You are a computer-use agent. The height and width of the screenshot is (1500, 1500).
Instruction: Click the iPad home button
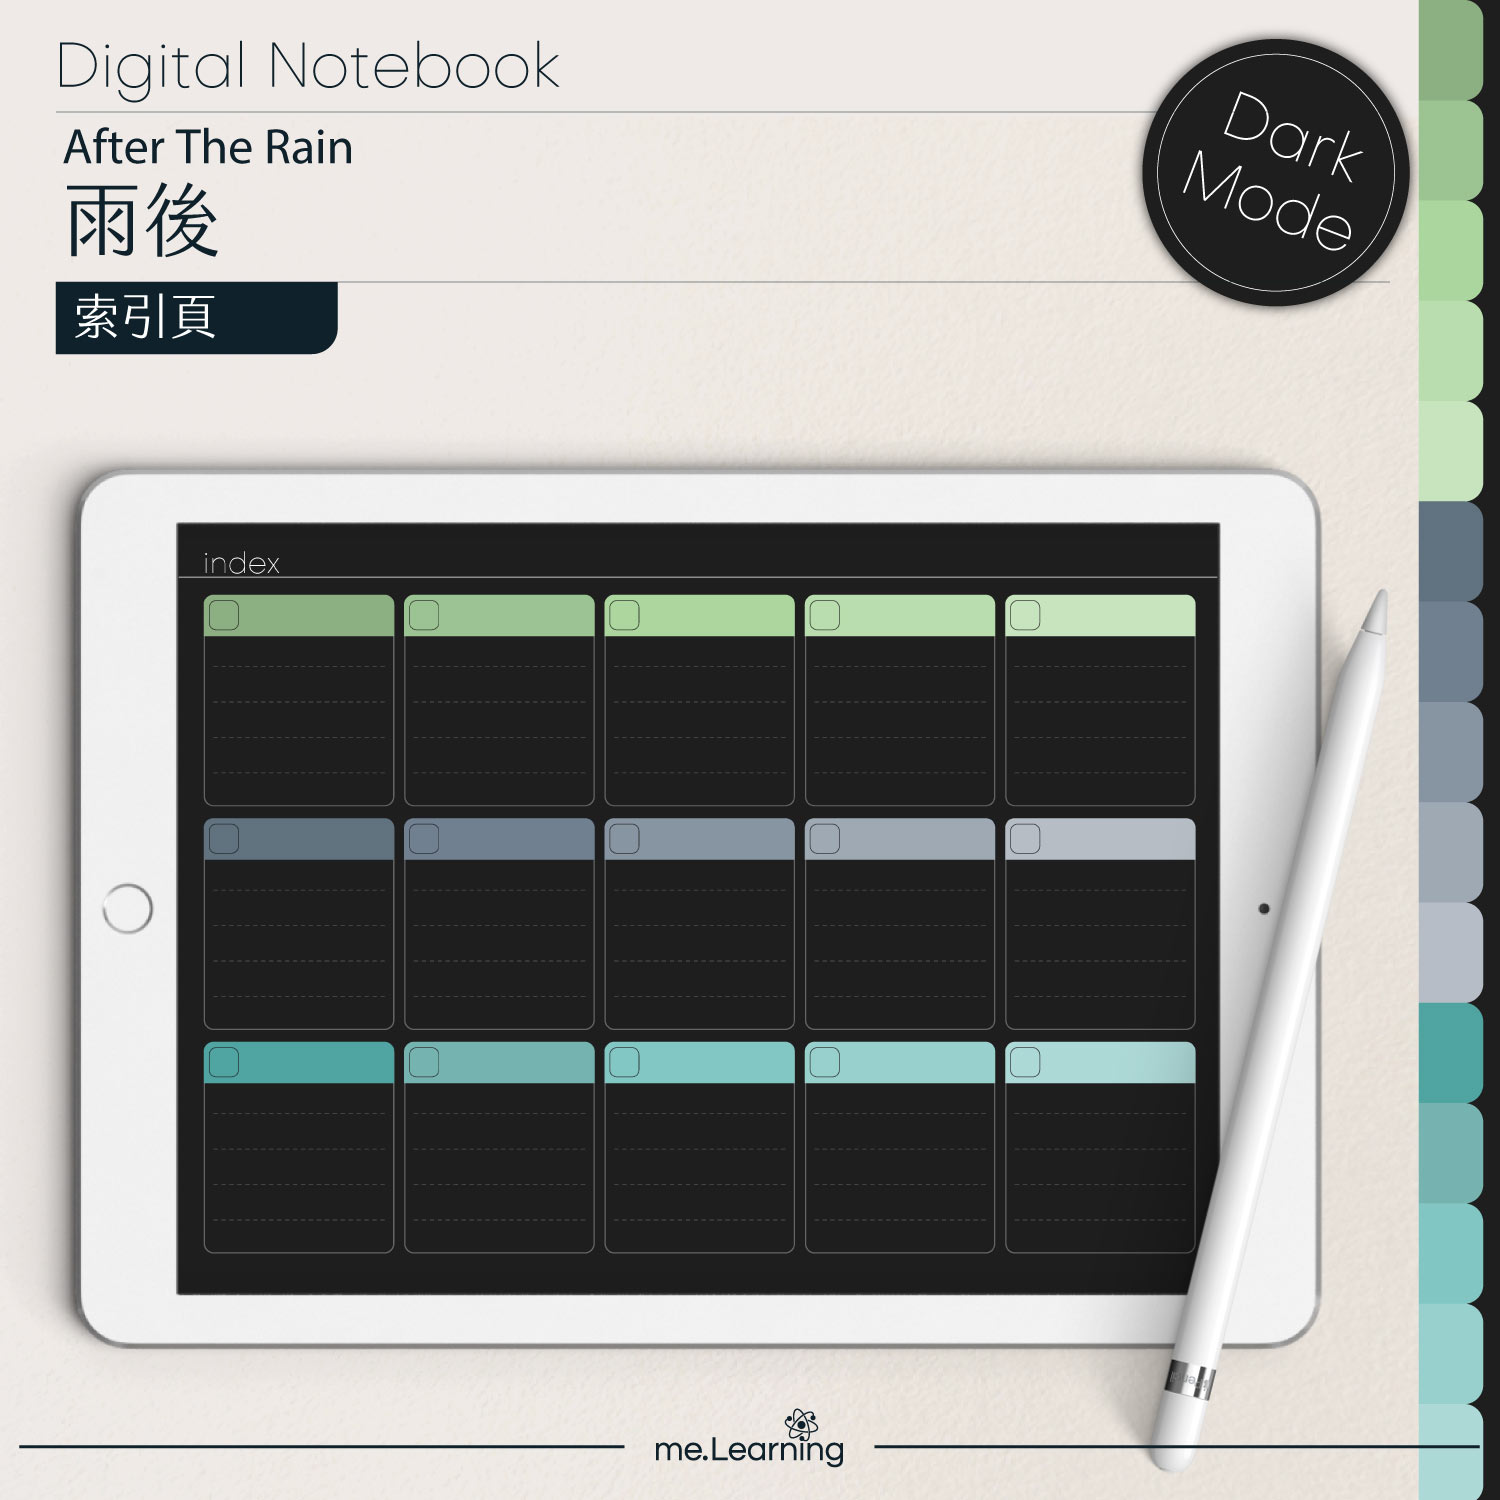(127, 908)
